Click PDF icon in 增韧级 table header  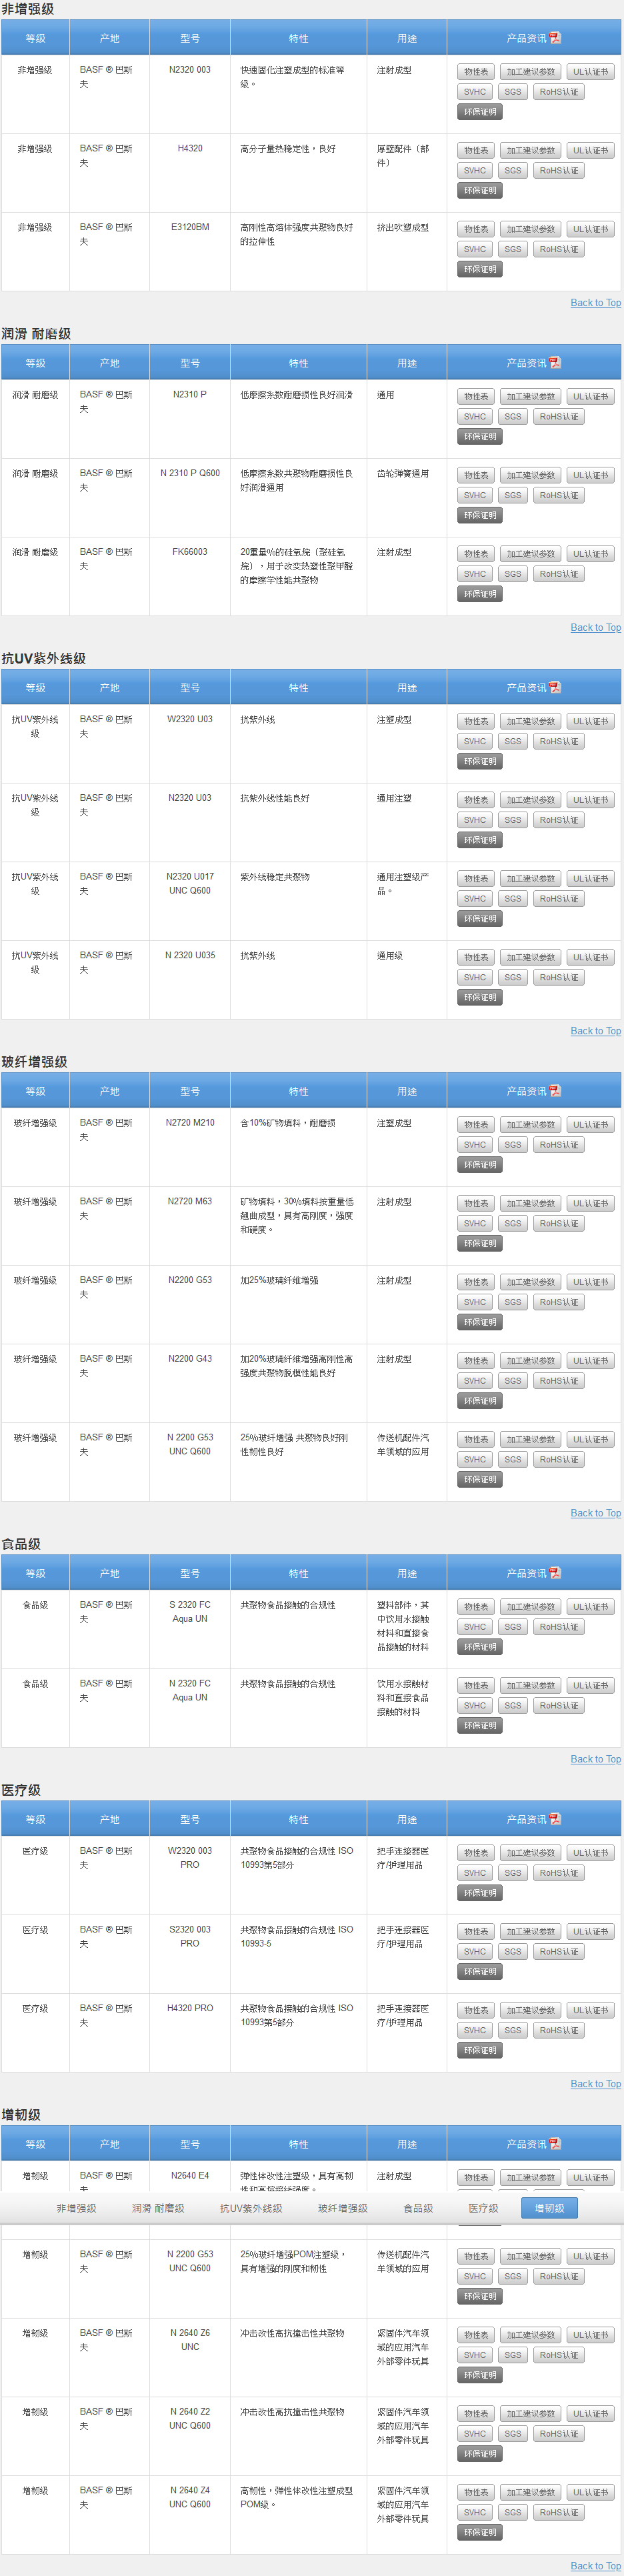[x=555, y=2144]
